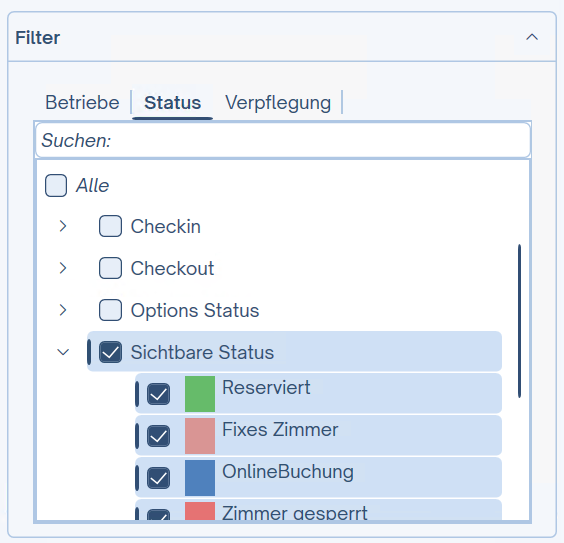The height and width of the screenshot is (543, 564).
Task: Select the Fixes Zimmer label
Action: (x=280, y=429)
